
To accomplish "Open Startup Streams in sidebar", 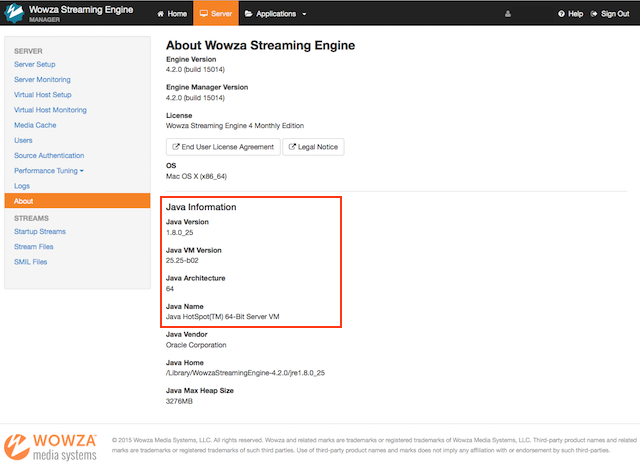I will [40, 231].
